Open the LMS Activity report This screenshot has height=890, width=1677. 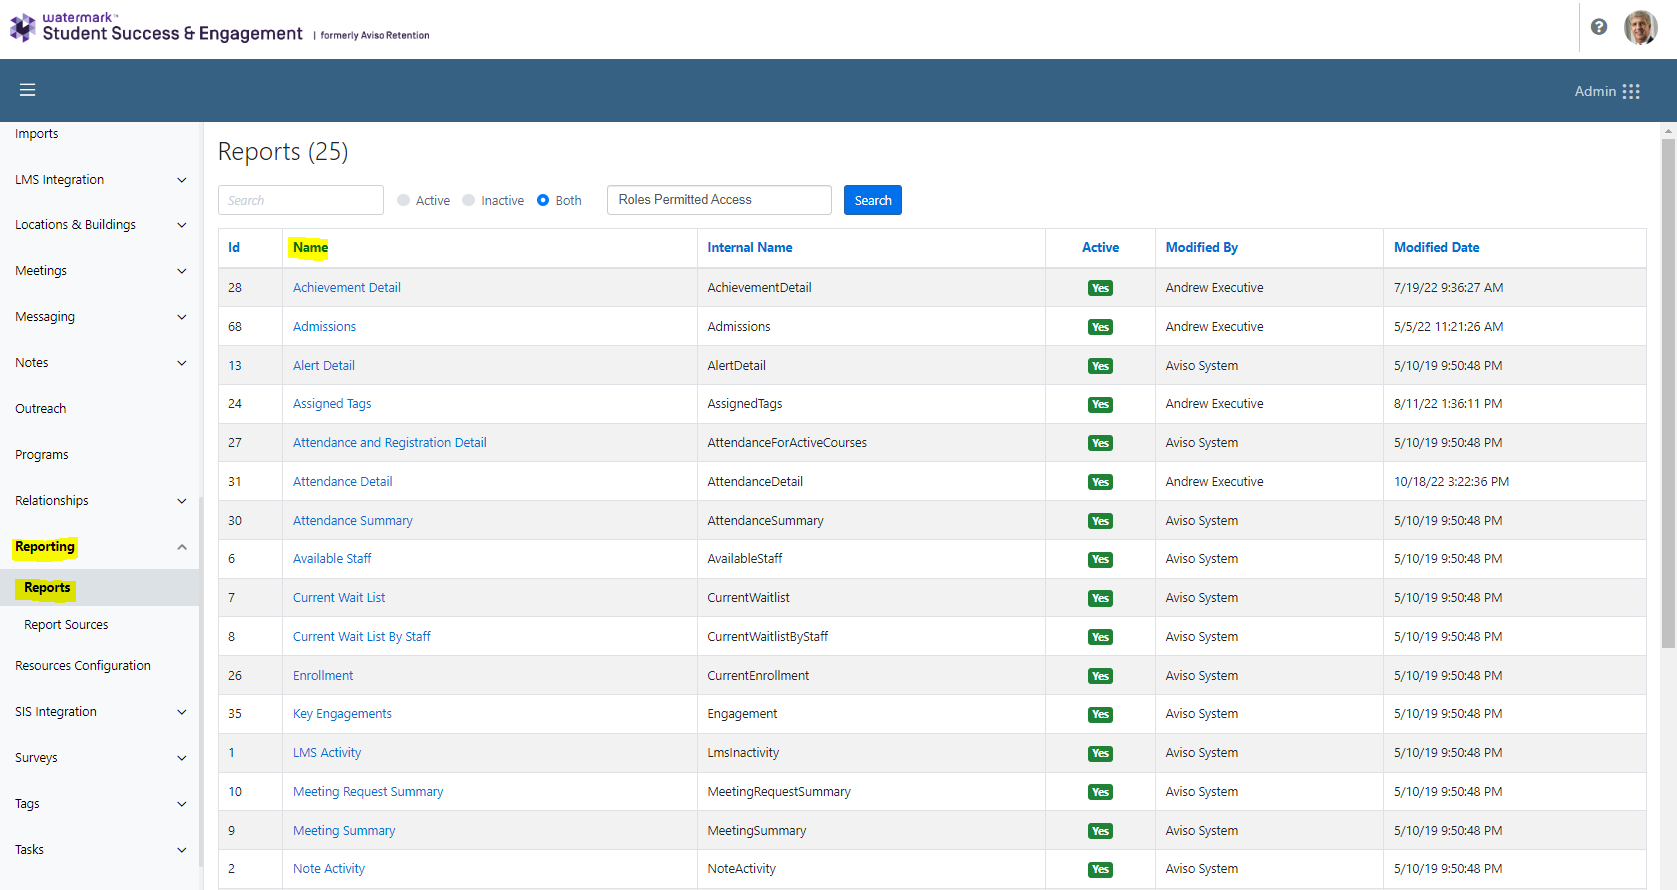tap(327, 753)
